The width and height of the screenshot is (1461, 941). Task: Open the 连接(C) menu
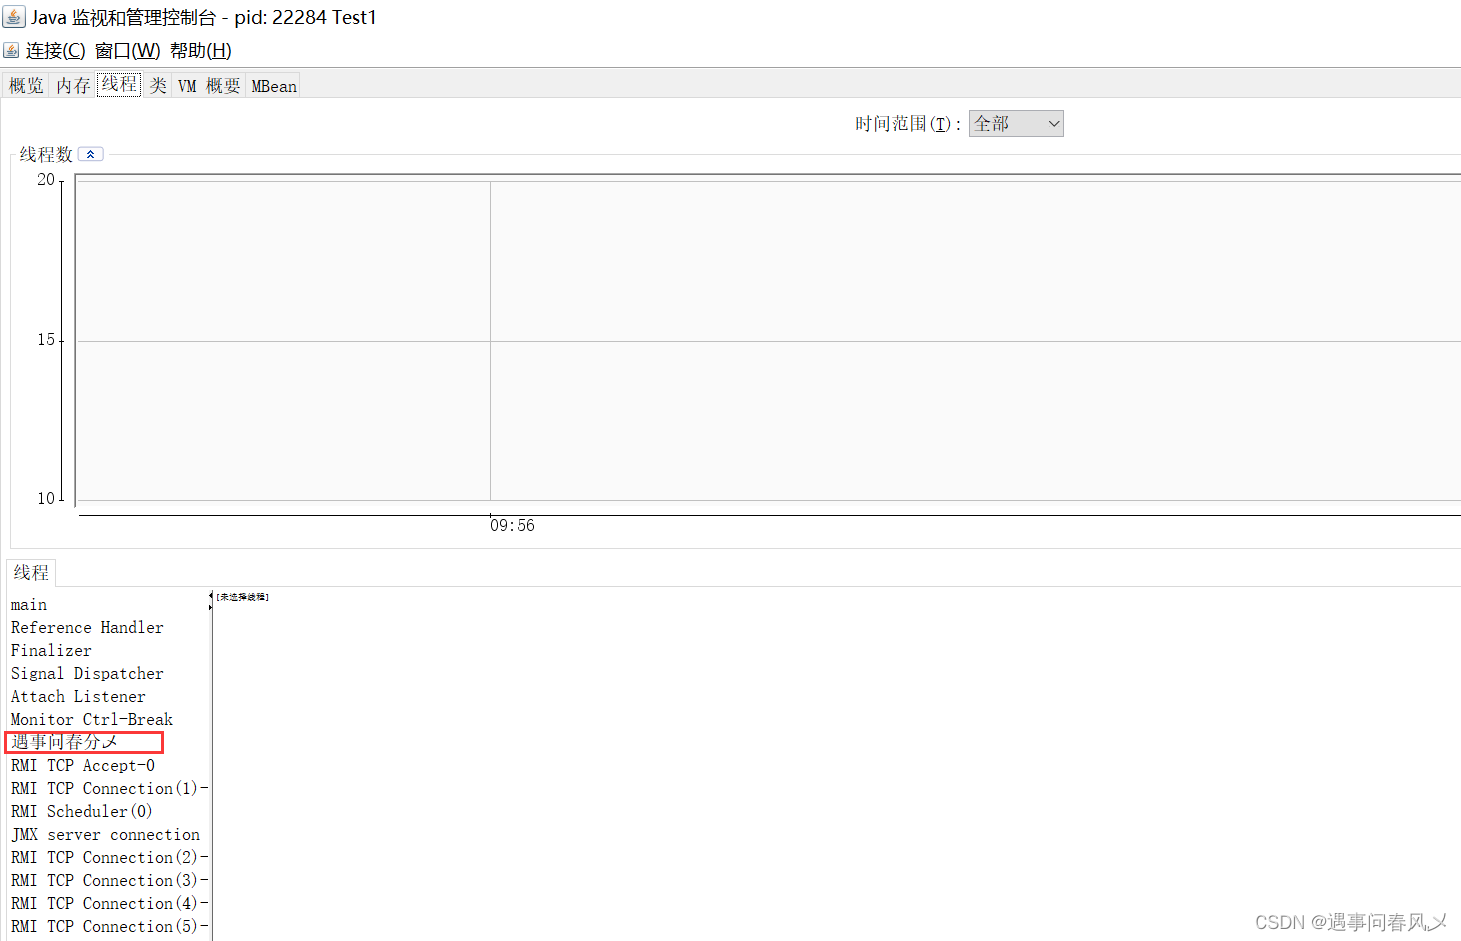(x=55, y=50)
